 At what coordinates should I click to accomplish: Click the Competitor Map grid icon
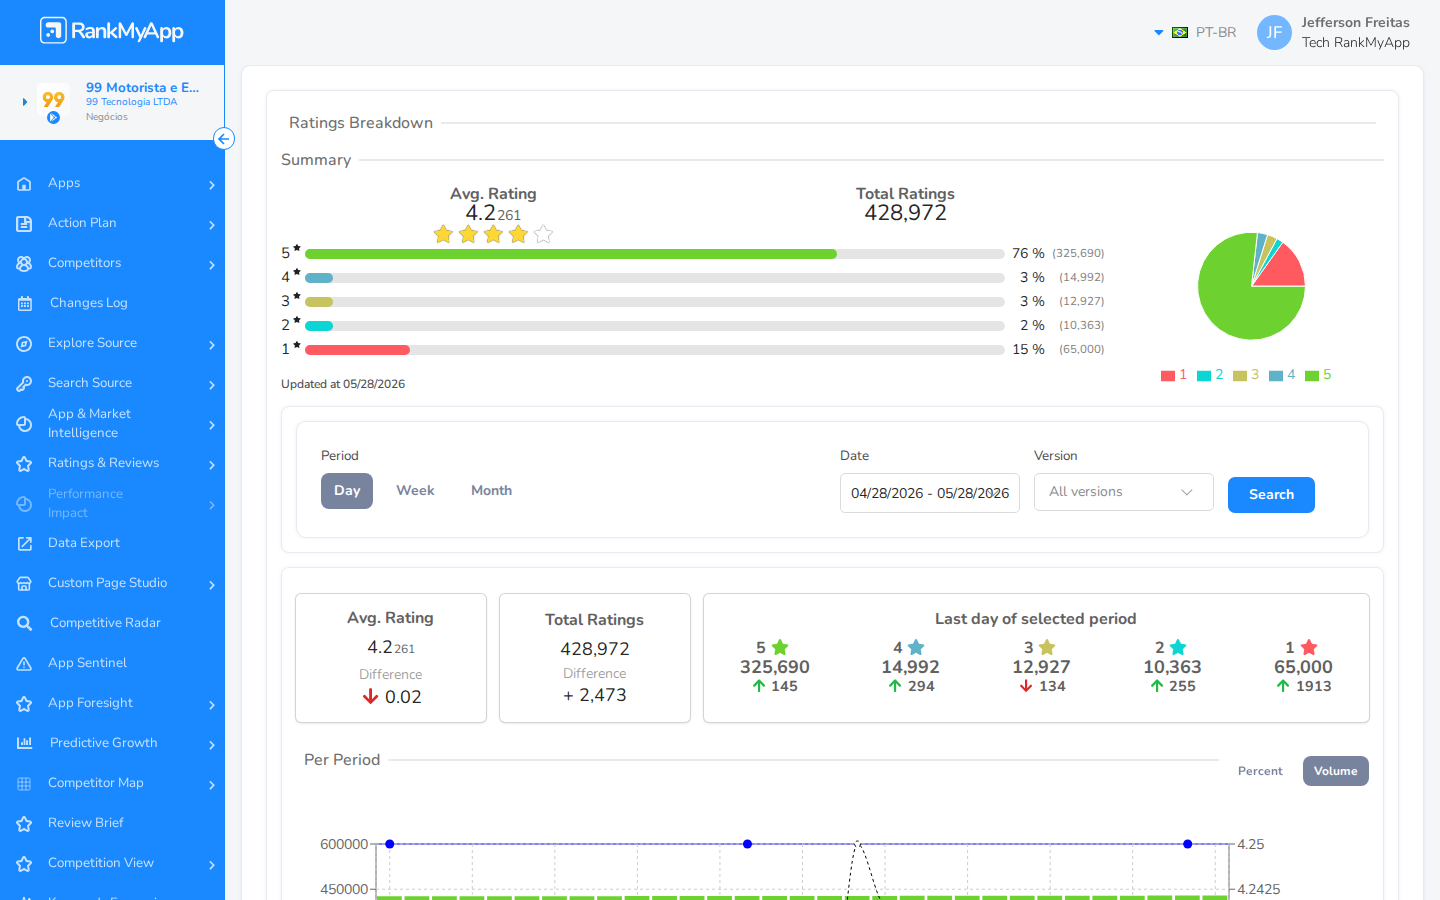[24, 784]
